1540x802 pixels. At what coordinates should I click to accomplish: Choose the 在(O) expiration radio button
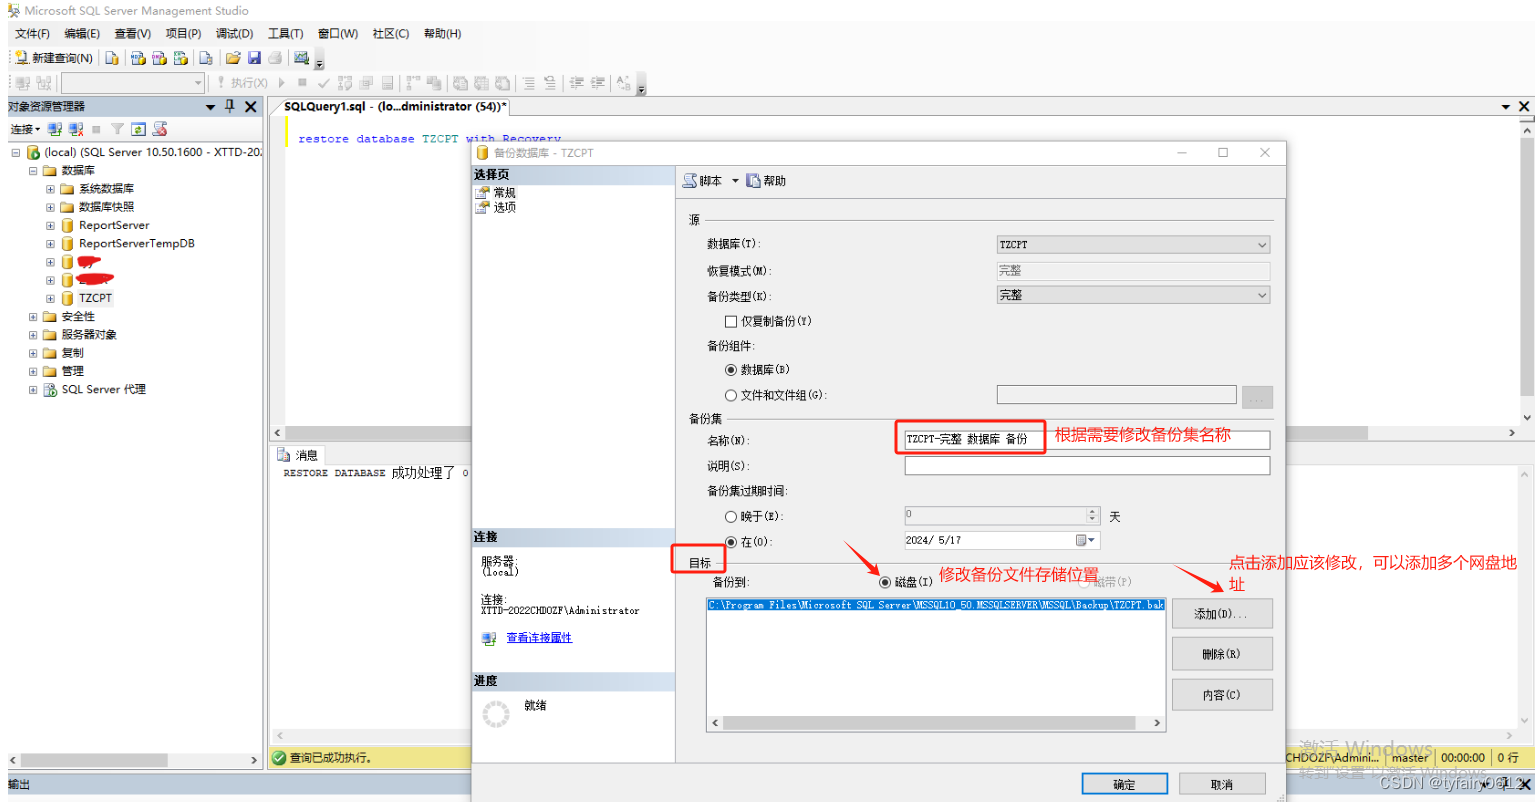[731, 542]
